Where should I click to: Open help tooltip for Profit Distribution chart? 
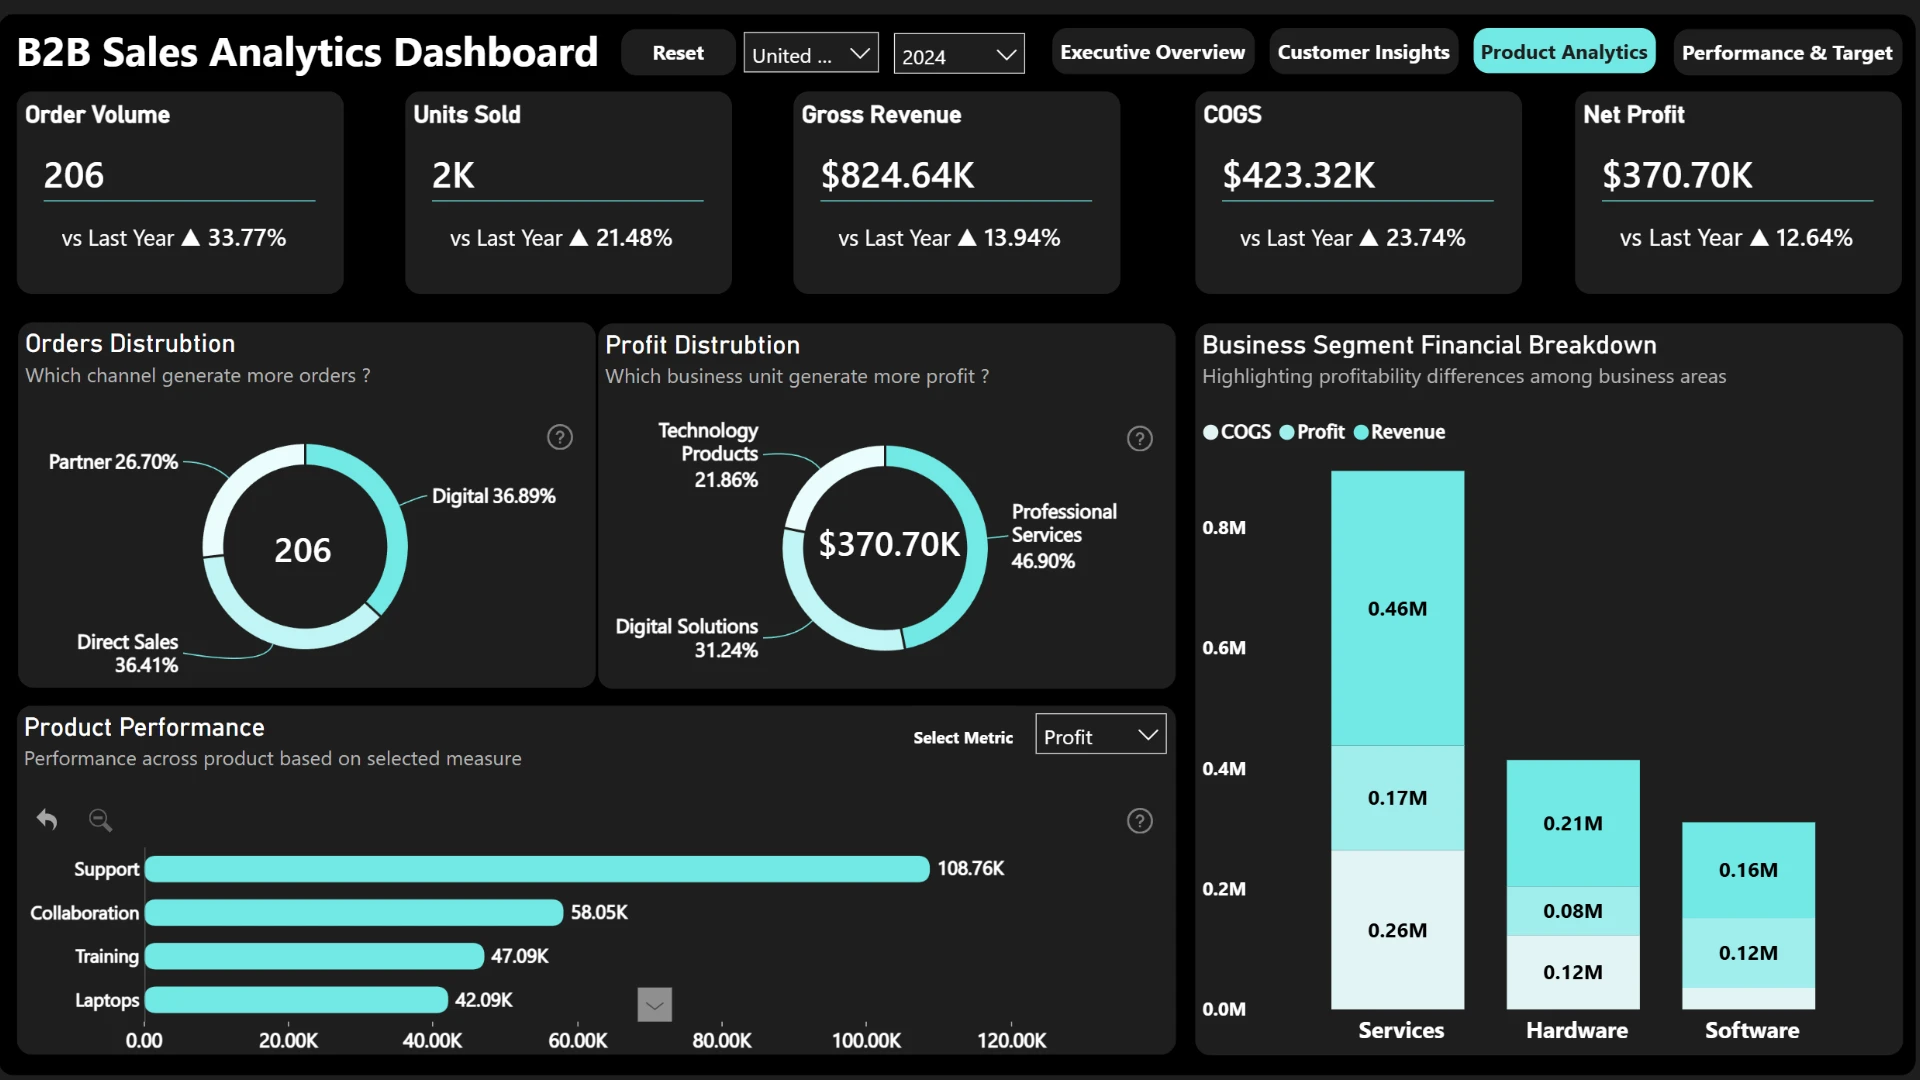click(1140, 438)
